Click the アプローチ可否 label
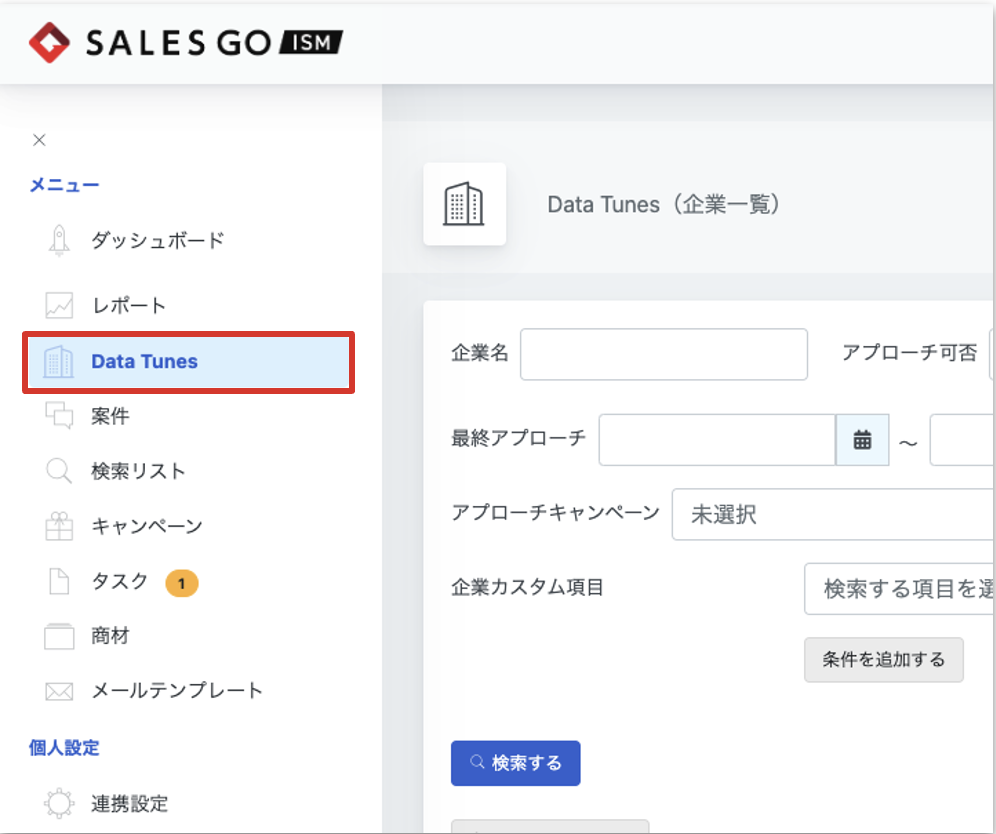The width and height of the screenshot is (996, 834). pyautogui.click(x=910, y=353)
